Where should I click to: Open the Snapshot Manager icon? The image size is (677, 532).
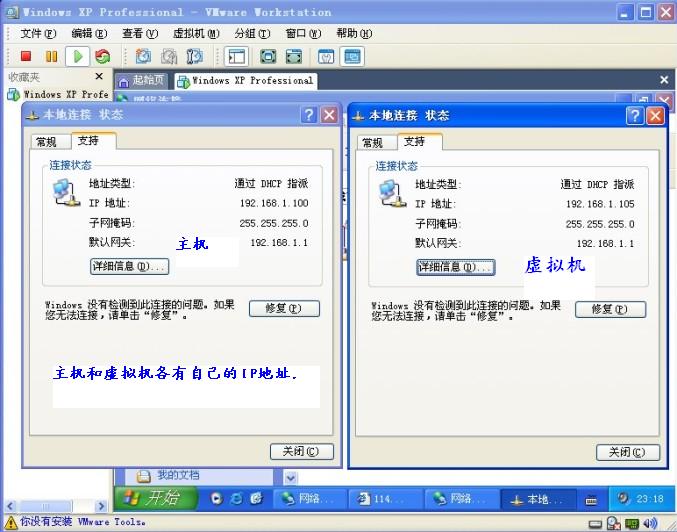[x=194, y=57]
